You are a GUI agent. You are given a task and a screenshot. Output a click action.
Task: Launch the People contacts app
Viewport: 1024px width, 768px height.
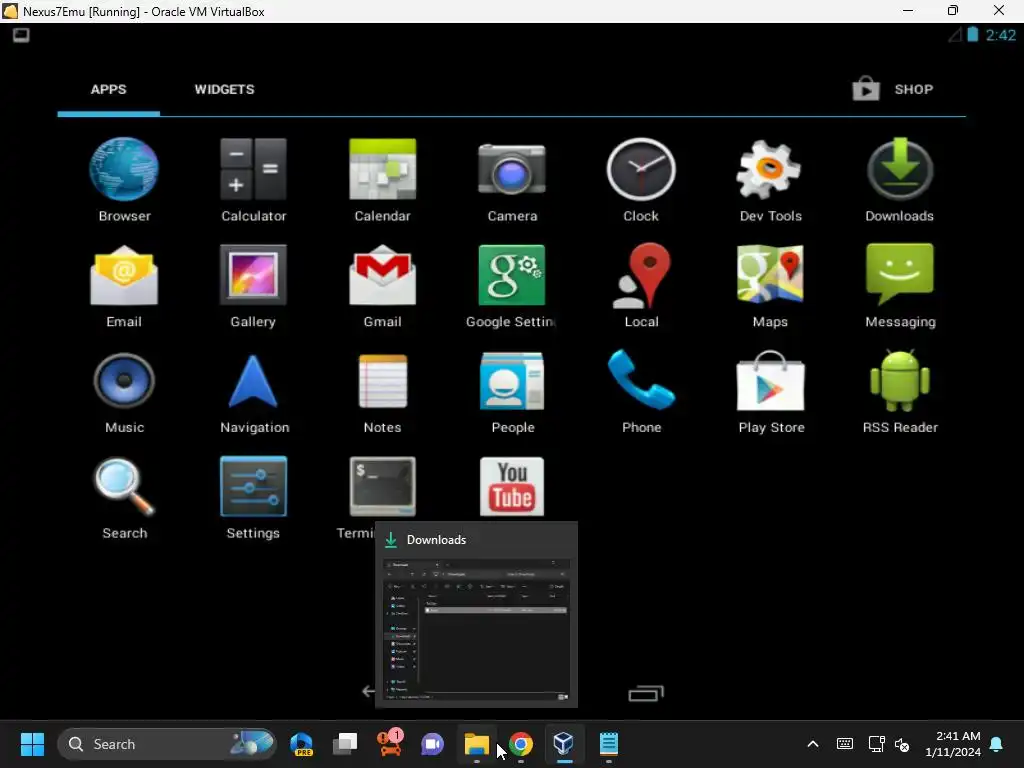[512, 391]
